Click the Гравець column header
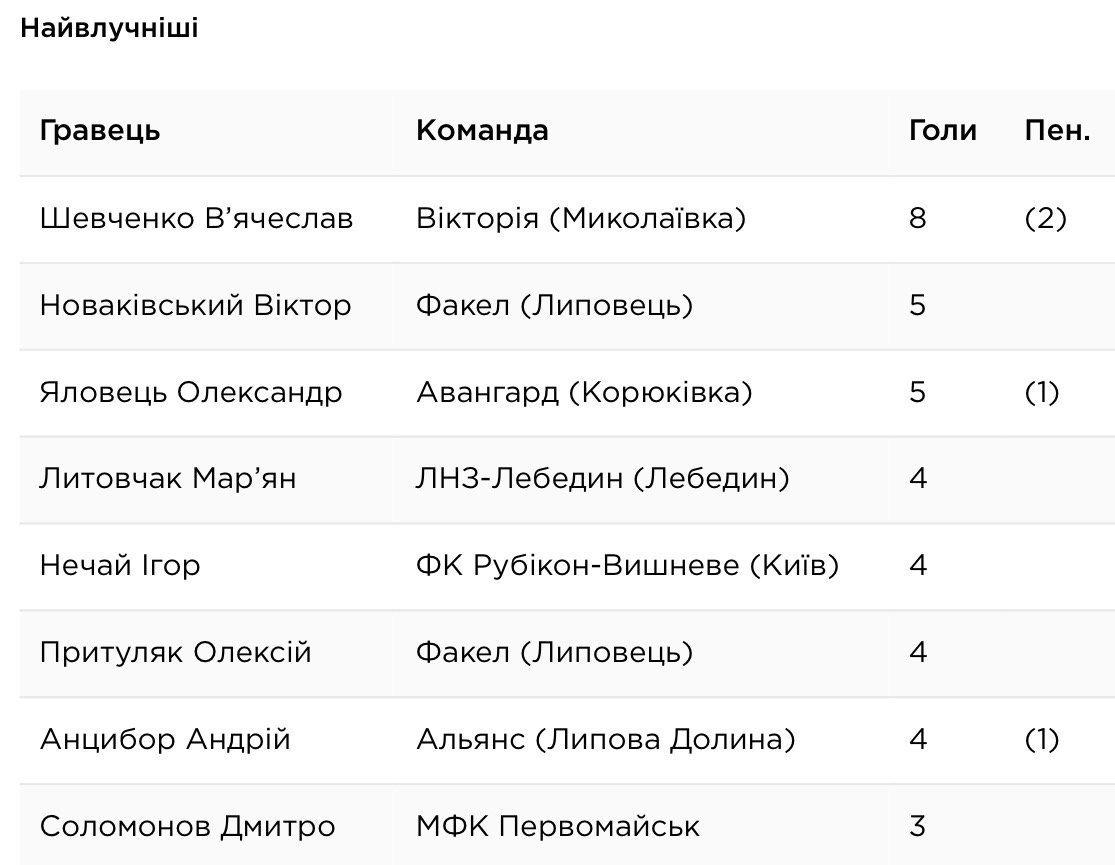Image resolution: width=1115 pixels, height=865 pixels. pos(100,131)
